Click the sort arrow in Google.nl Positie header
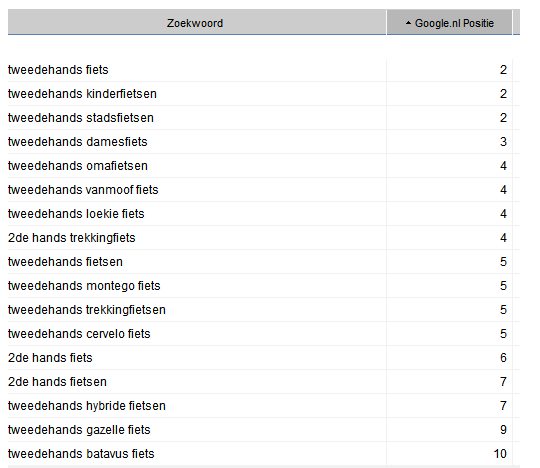Screen dimensions: 540x468 pos(408,23)
